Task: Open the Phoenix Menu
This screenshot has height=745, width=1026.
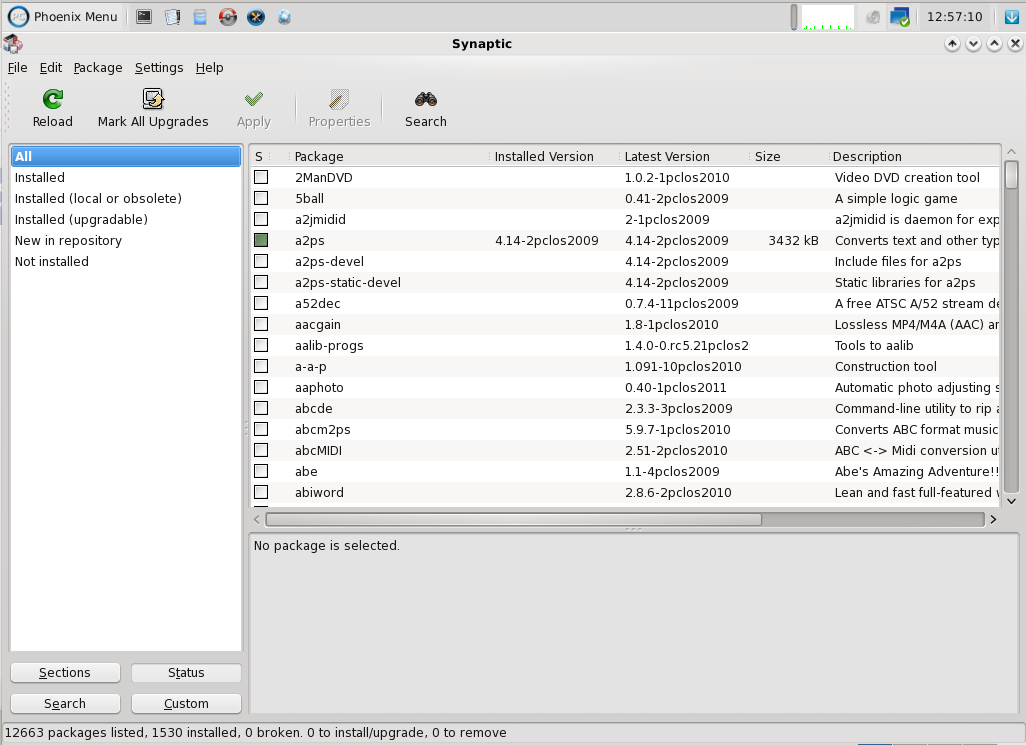Action: click(64, 16)
